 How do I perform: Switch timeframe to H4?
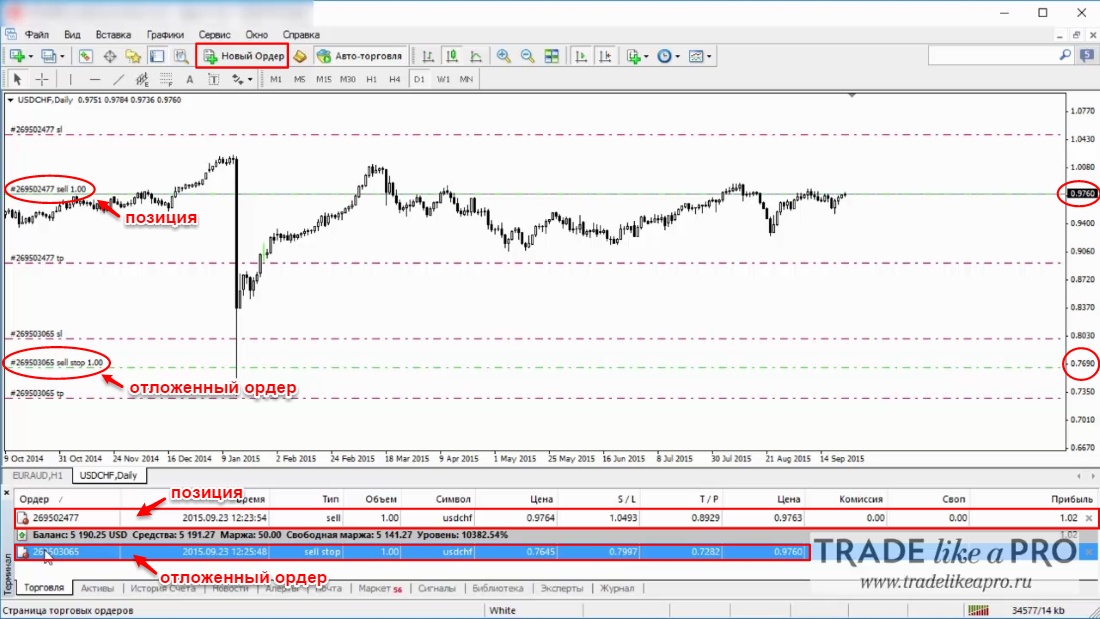[x=394, y=79]
